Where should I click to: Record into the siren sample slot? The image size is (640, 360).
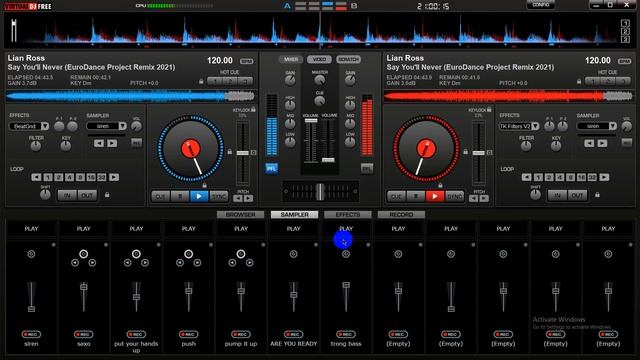[x=31, y=334]
